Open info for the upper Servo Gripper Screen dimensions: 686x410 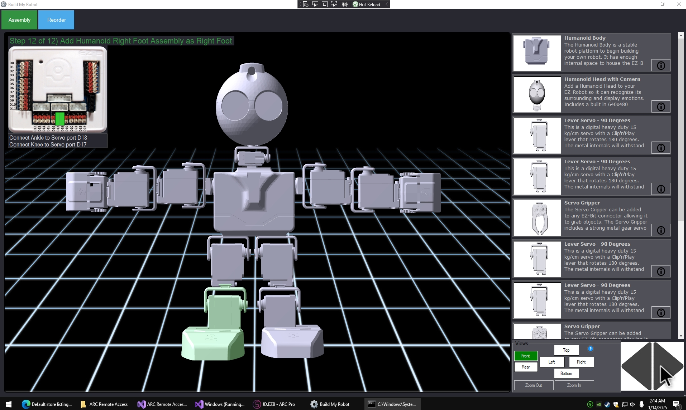661,230
